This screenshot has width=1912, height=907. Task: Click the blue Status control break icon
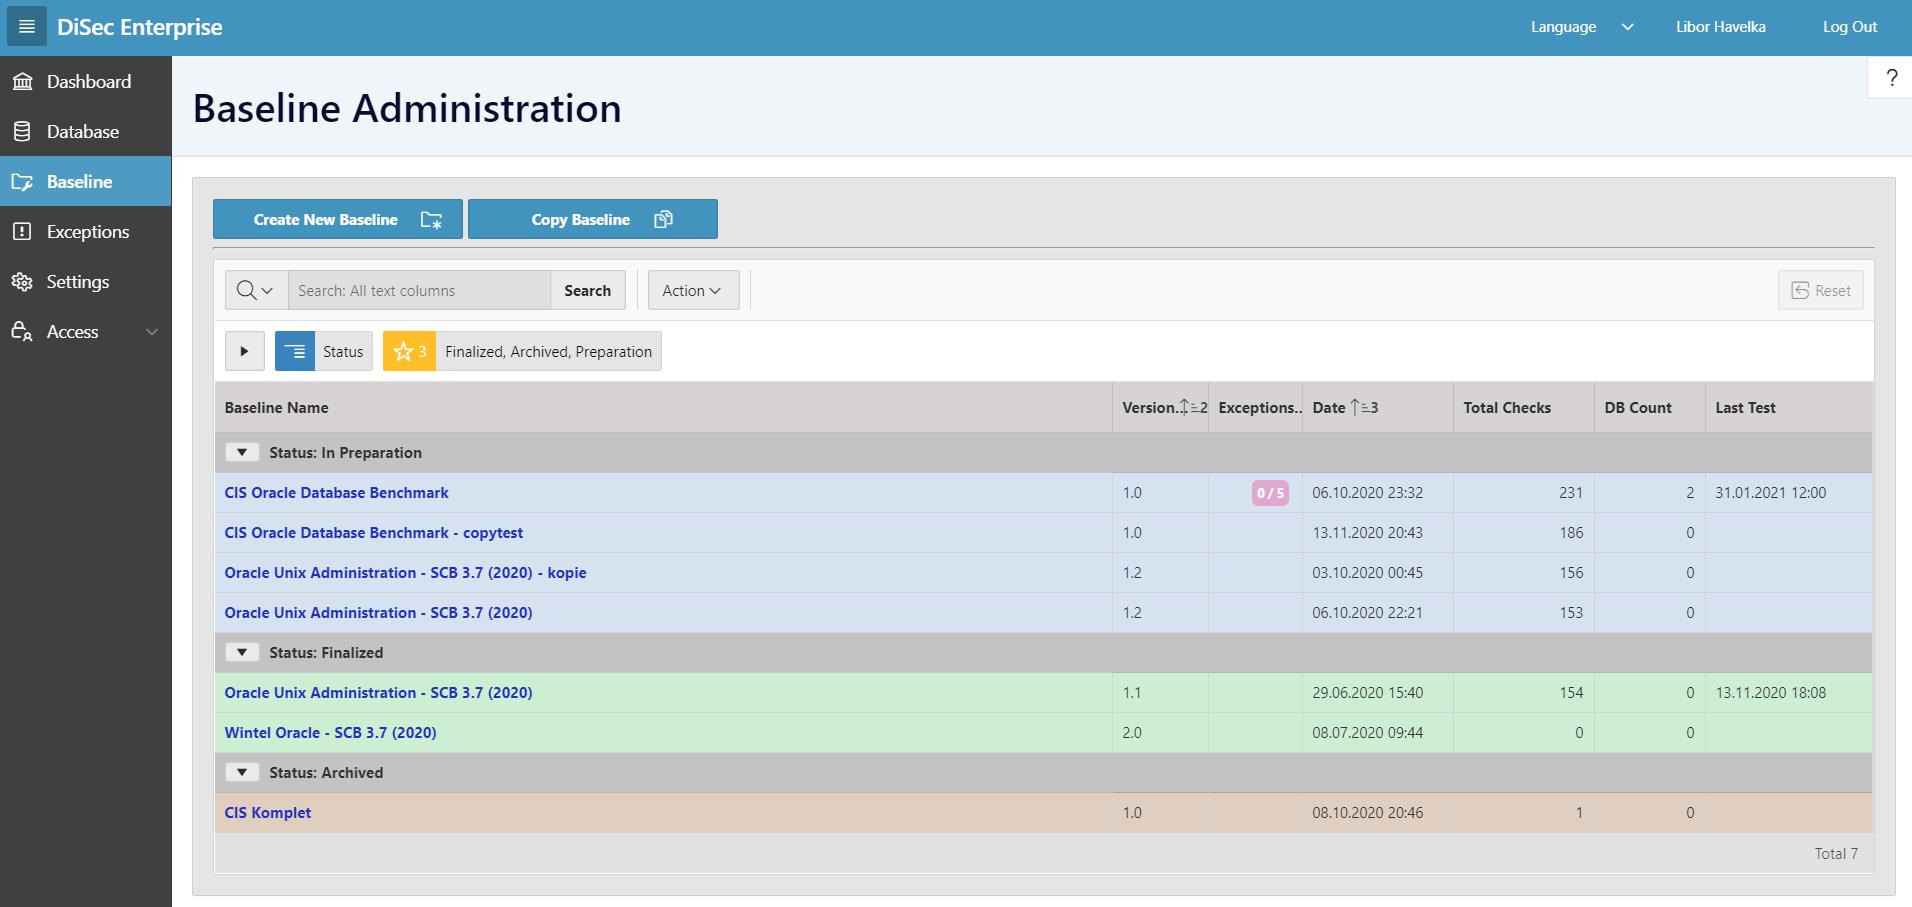coord(295,352)
